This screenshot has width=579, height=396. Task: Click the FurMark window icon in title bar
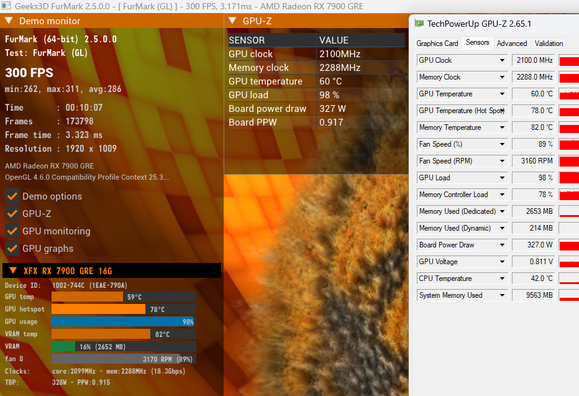click(x=6, y=6)
